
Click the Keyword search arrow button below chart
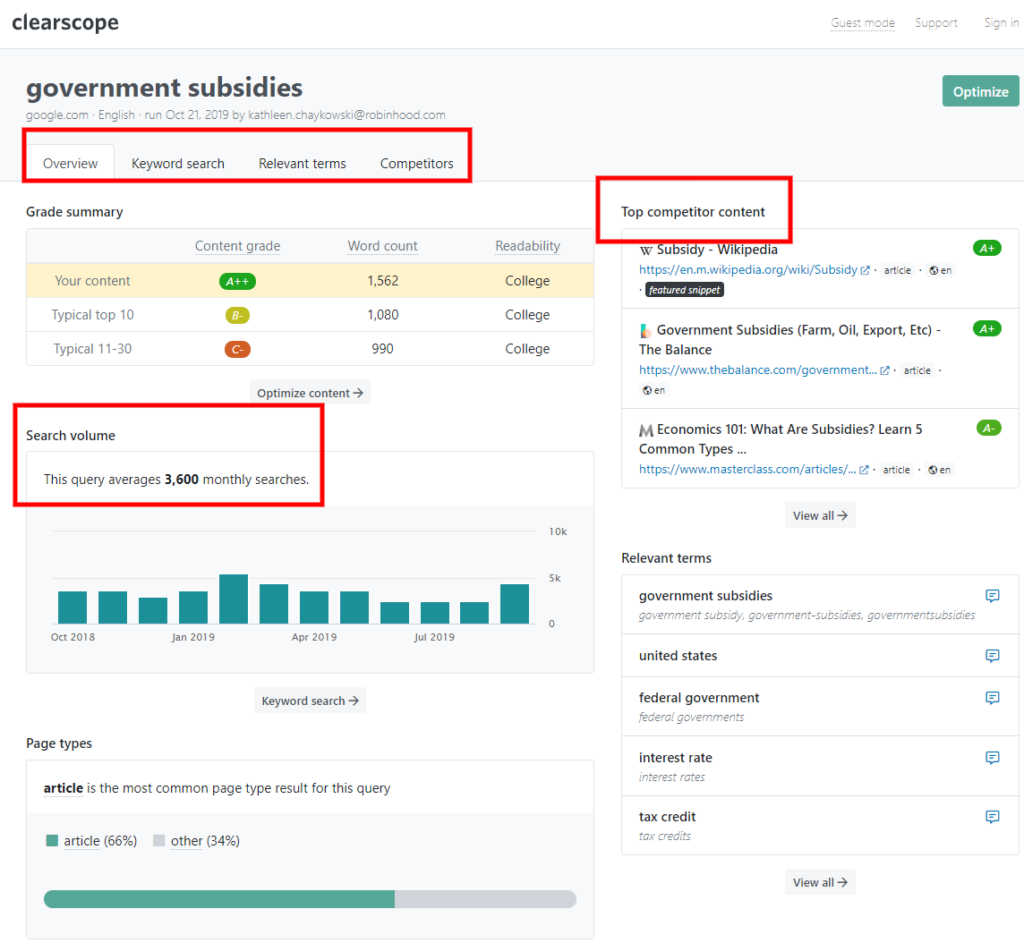310,701
